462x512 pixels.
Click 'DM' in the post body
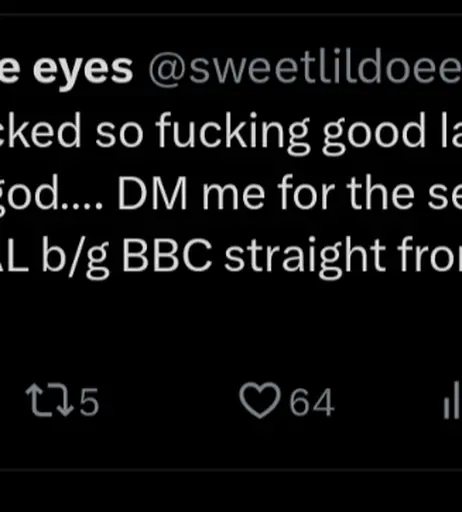[152, 194]
